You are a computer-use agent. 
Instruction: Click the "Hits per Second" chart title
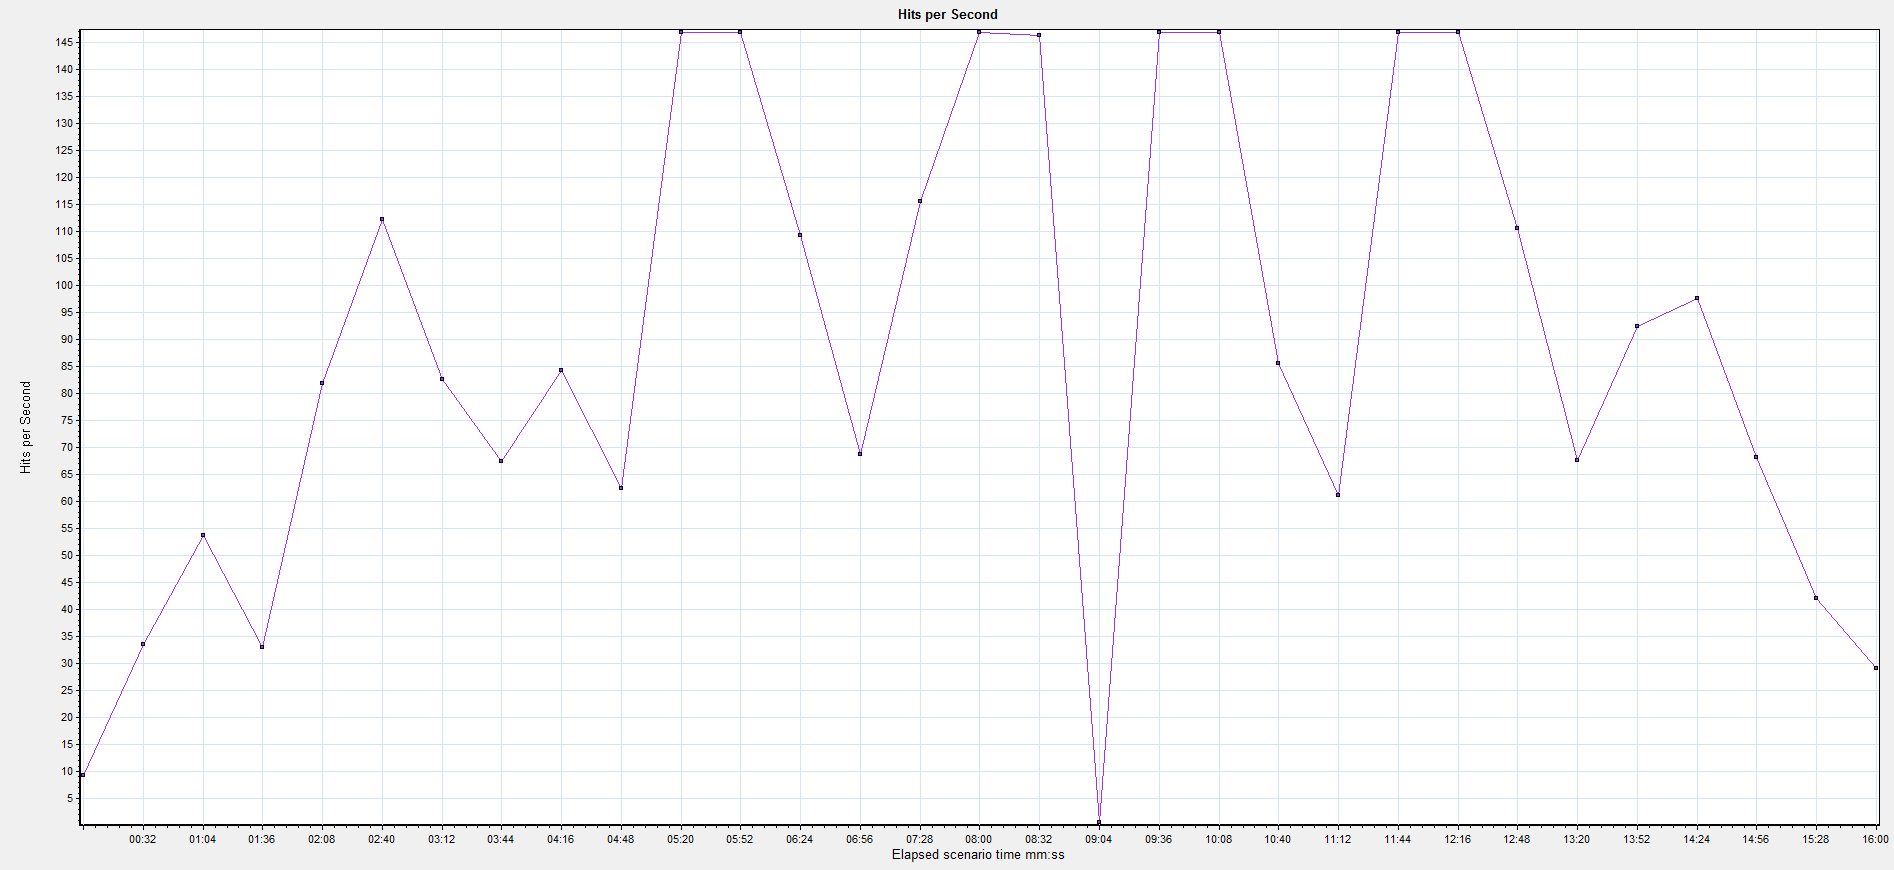[947, 14]
